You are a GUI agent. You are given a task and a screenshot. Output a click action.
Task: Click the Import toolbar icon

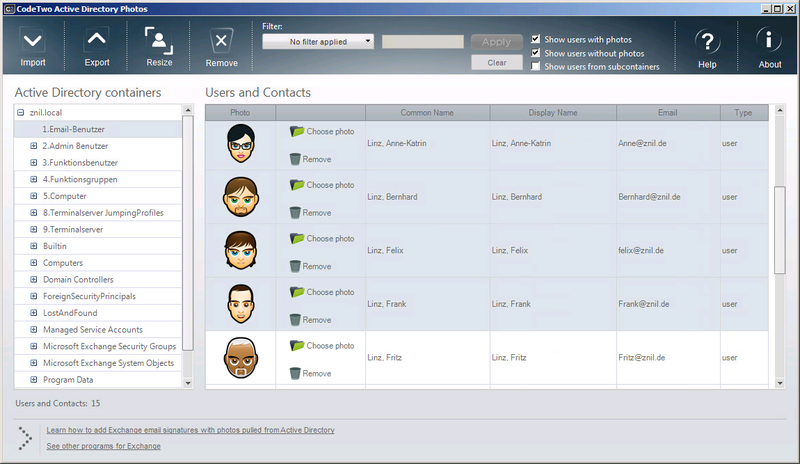(x=33, y=41)
